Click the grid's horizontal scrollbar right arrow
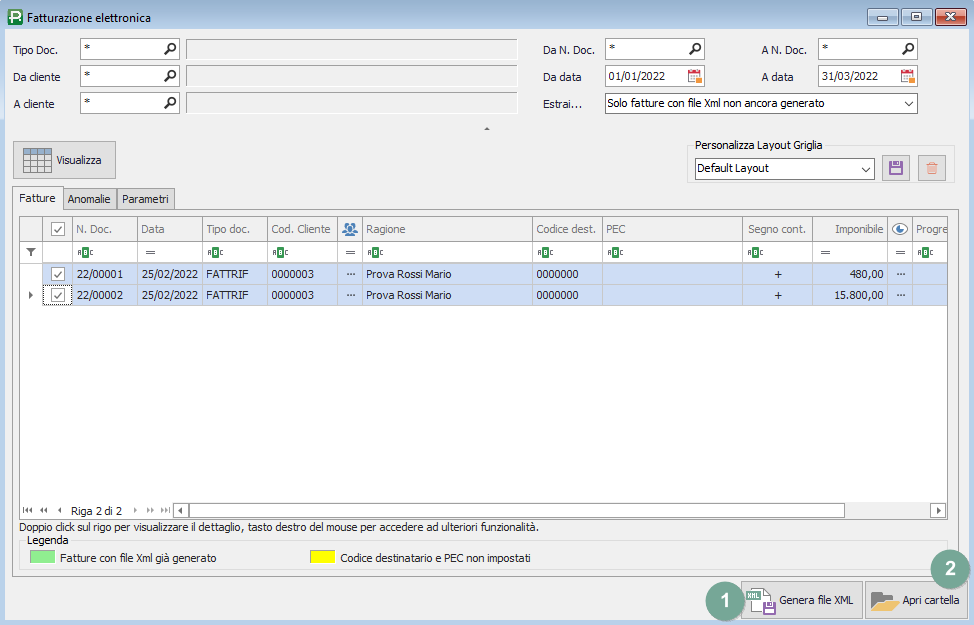The width and height of the screenshot is (974, 625). click(938, 510)
